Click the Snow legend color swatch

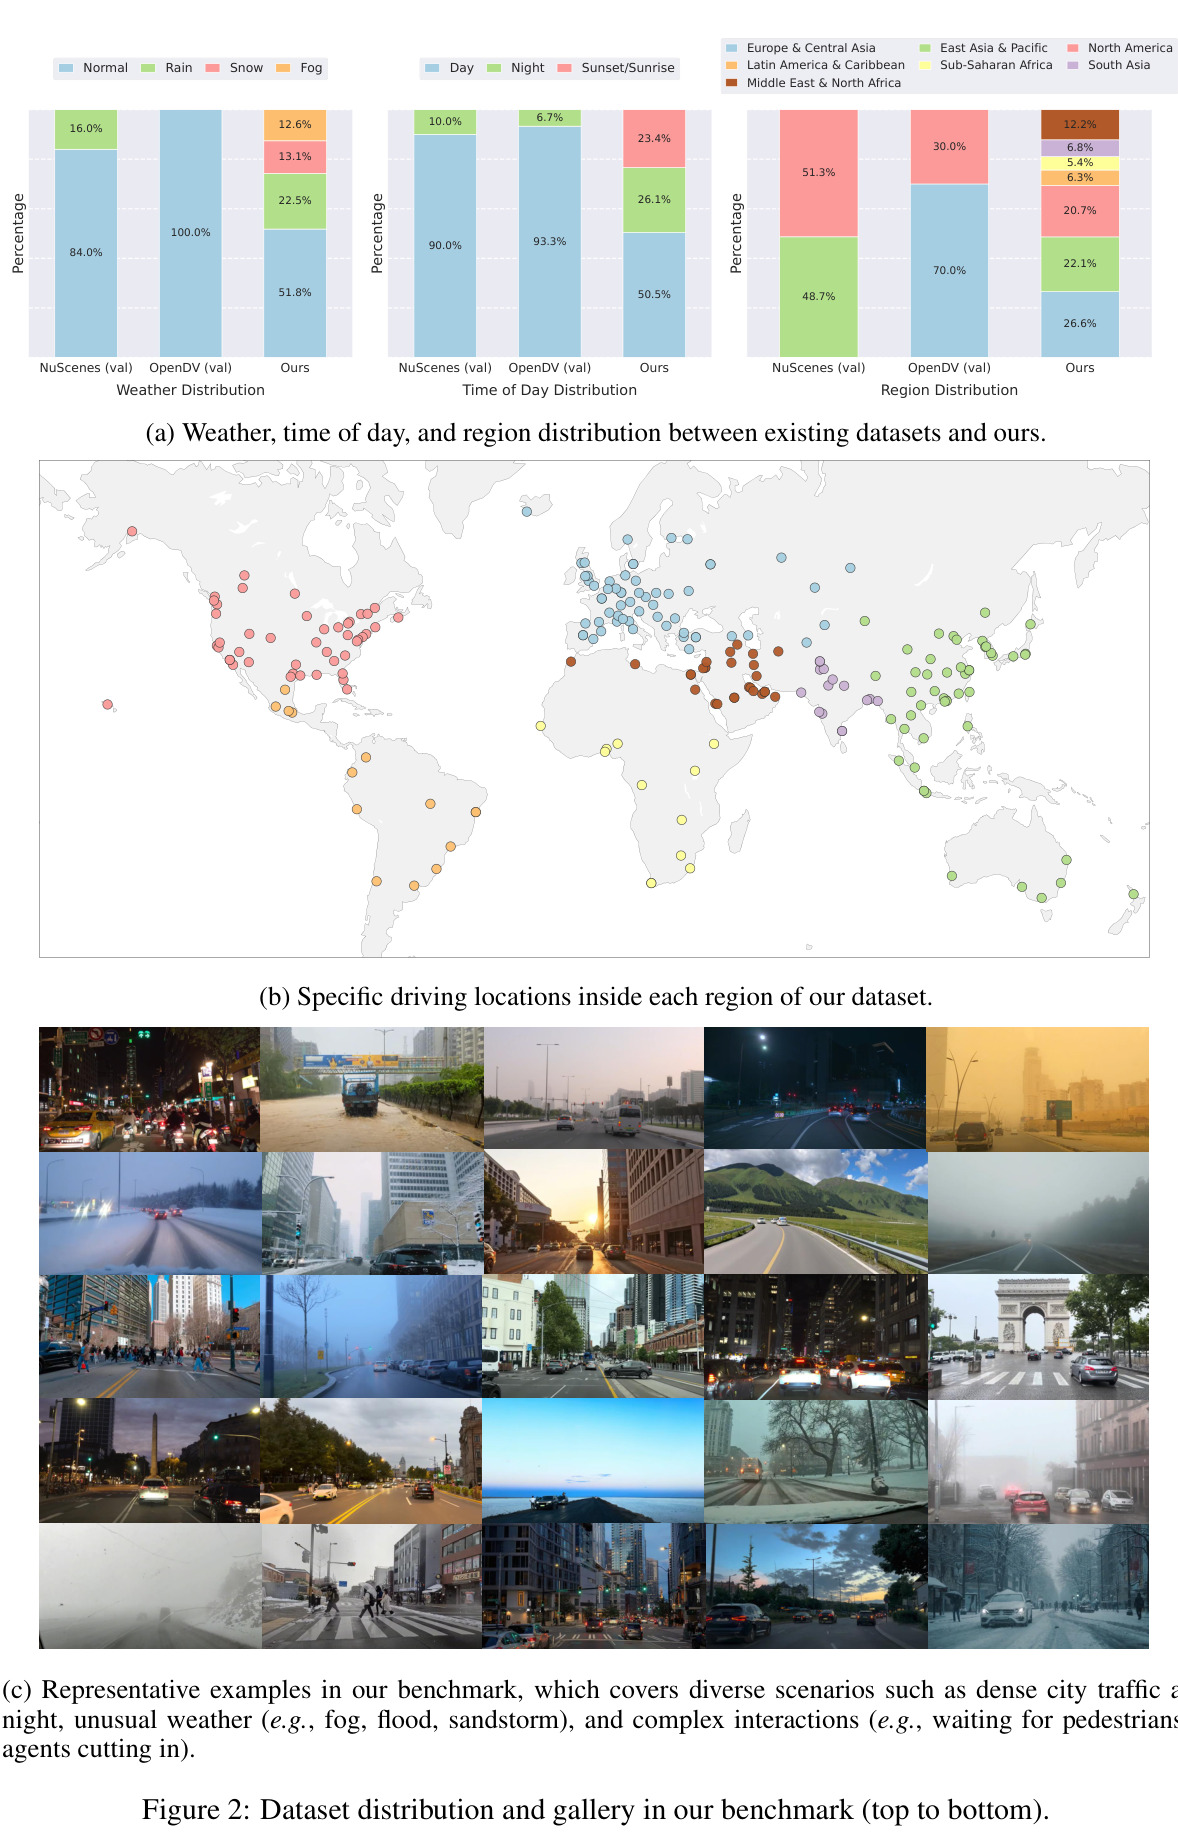tap(212, 68)
